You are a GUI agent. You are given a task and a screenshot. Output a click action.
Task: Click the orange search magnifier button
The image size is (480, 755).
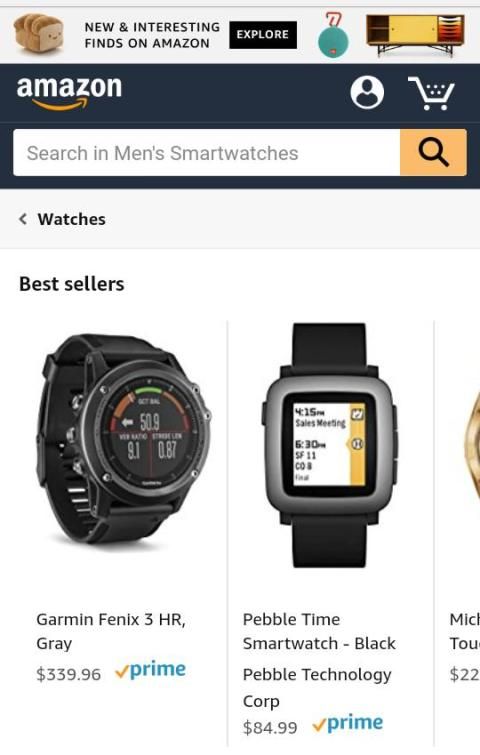[x=433, y=153]
